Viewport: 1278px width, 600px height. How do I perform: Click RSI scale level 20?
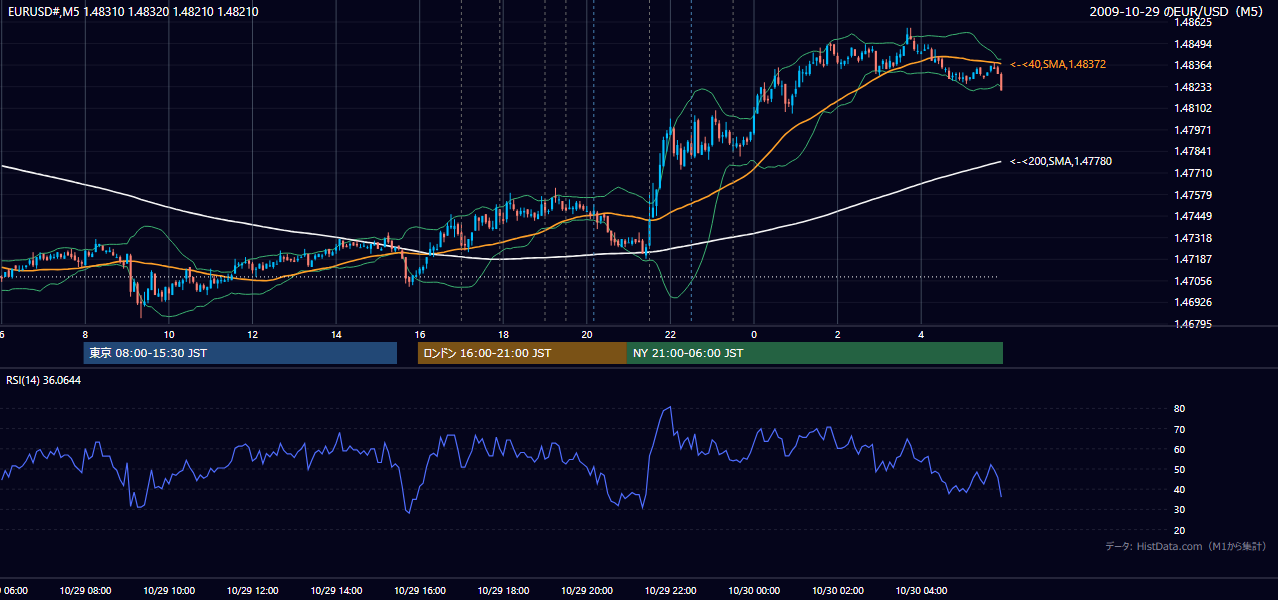[1180, 530]
